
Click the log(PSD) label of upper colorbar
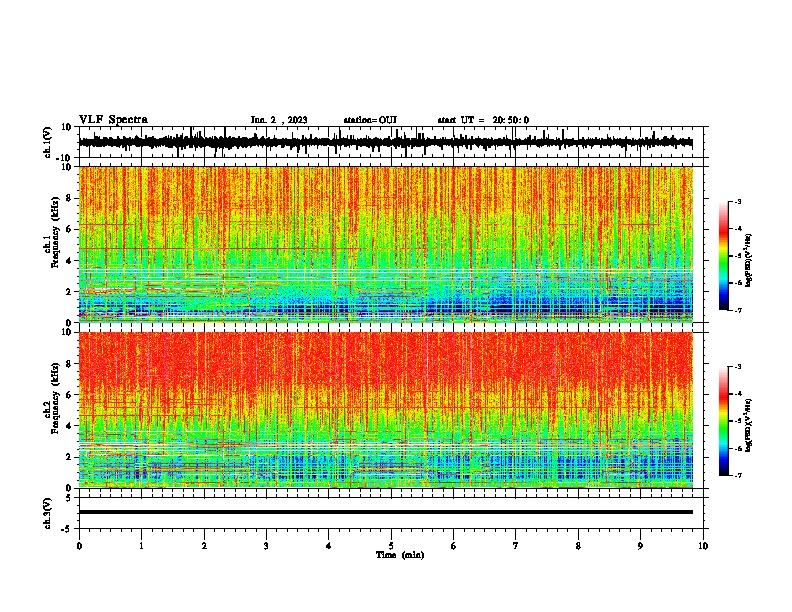click(x=750, y=260)
